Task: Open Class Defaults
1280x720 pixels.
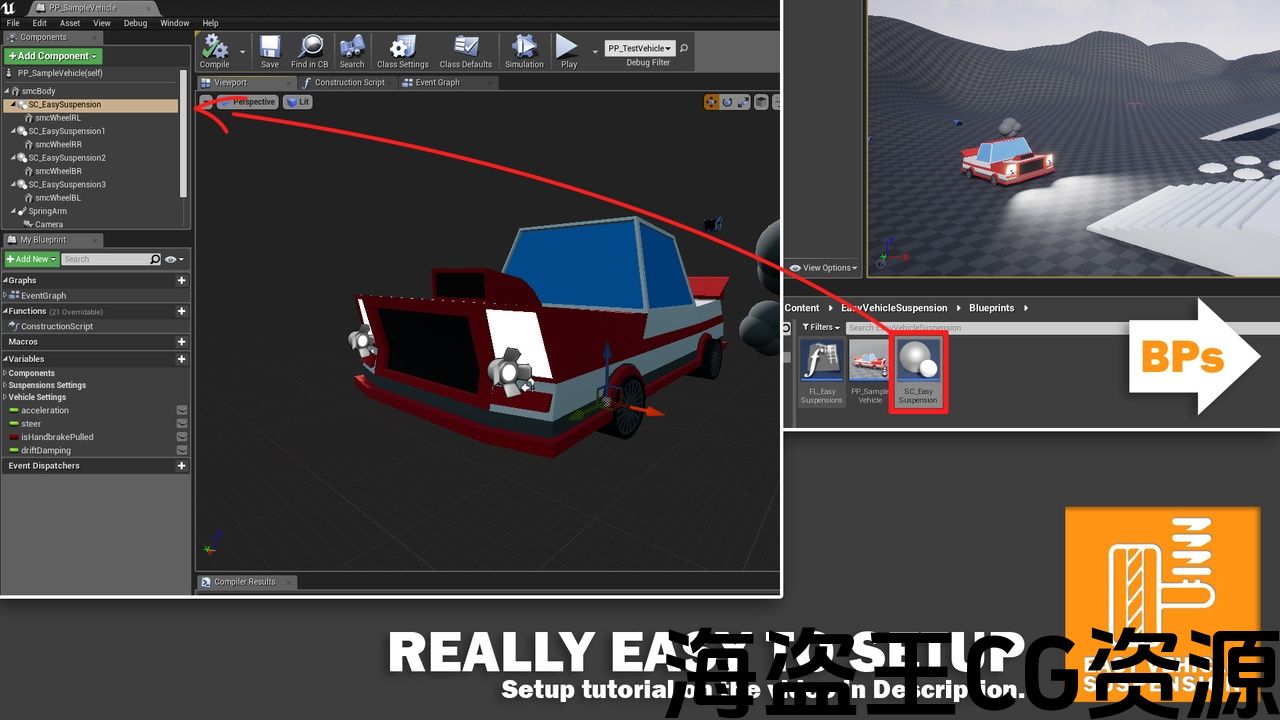Action: [x=466, y=51]
